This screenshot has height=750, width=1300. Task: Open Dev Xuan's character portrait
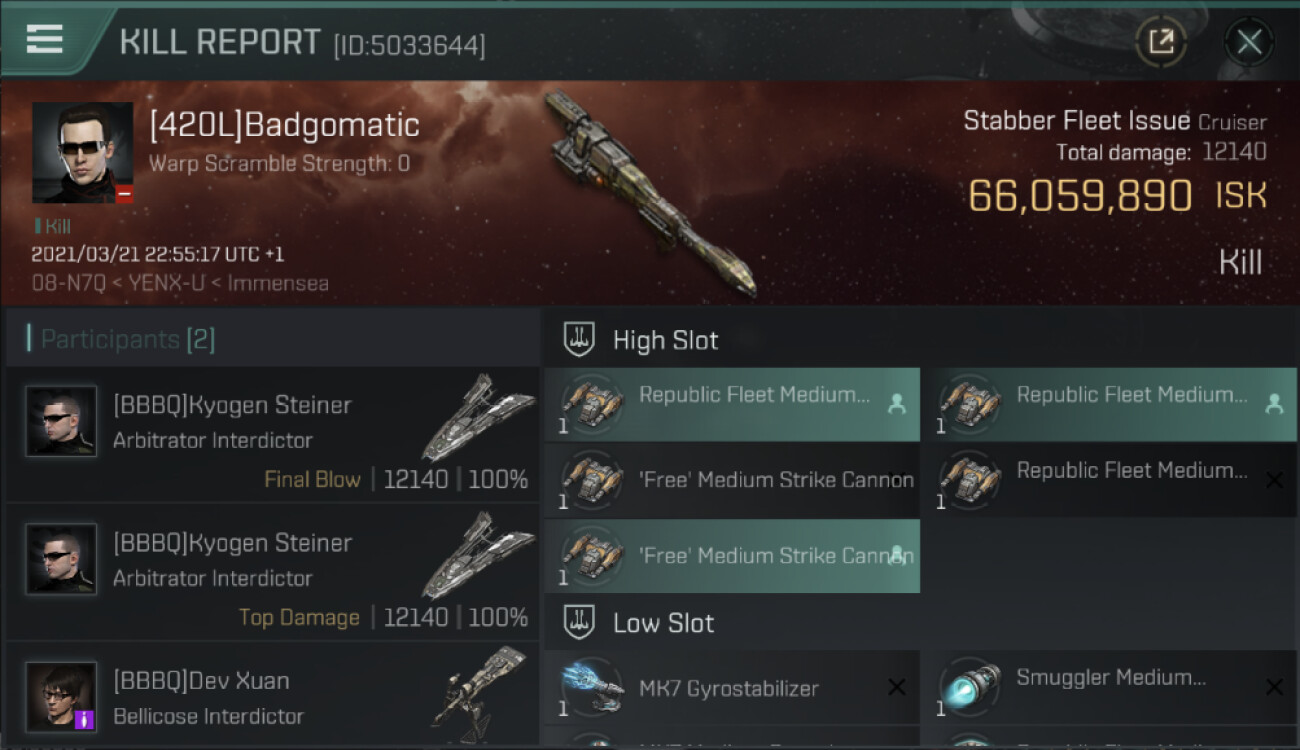tap(61, 696)
